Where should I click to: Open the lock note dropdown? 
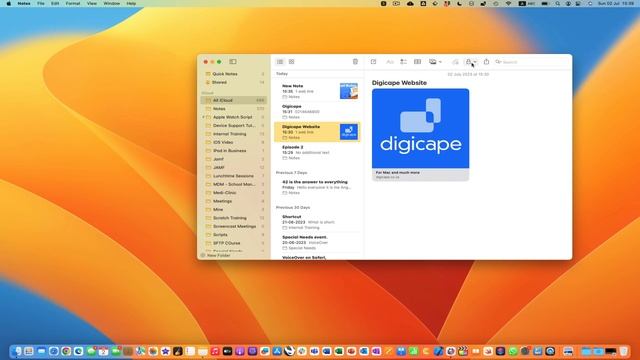click(471, 62)
